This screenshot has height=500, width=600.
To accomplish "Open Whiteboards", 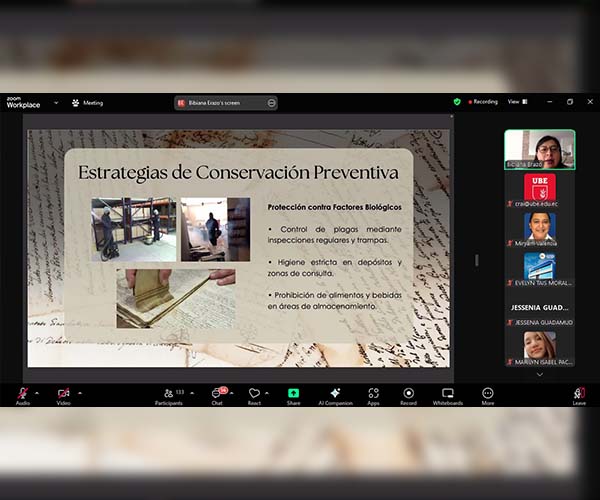I will click(x=448, y=396).
